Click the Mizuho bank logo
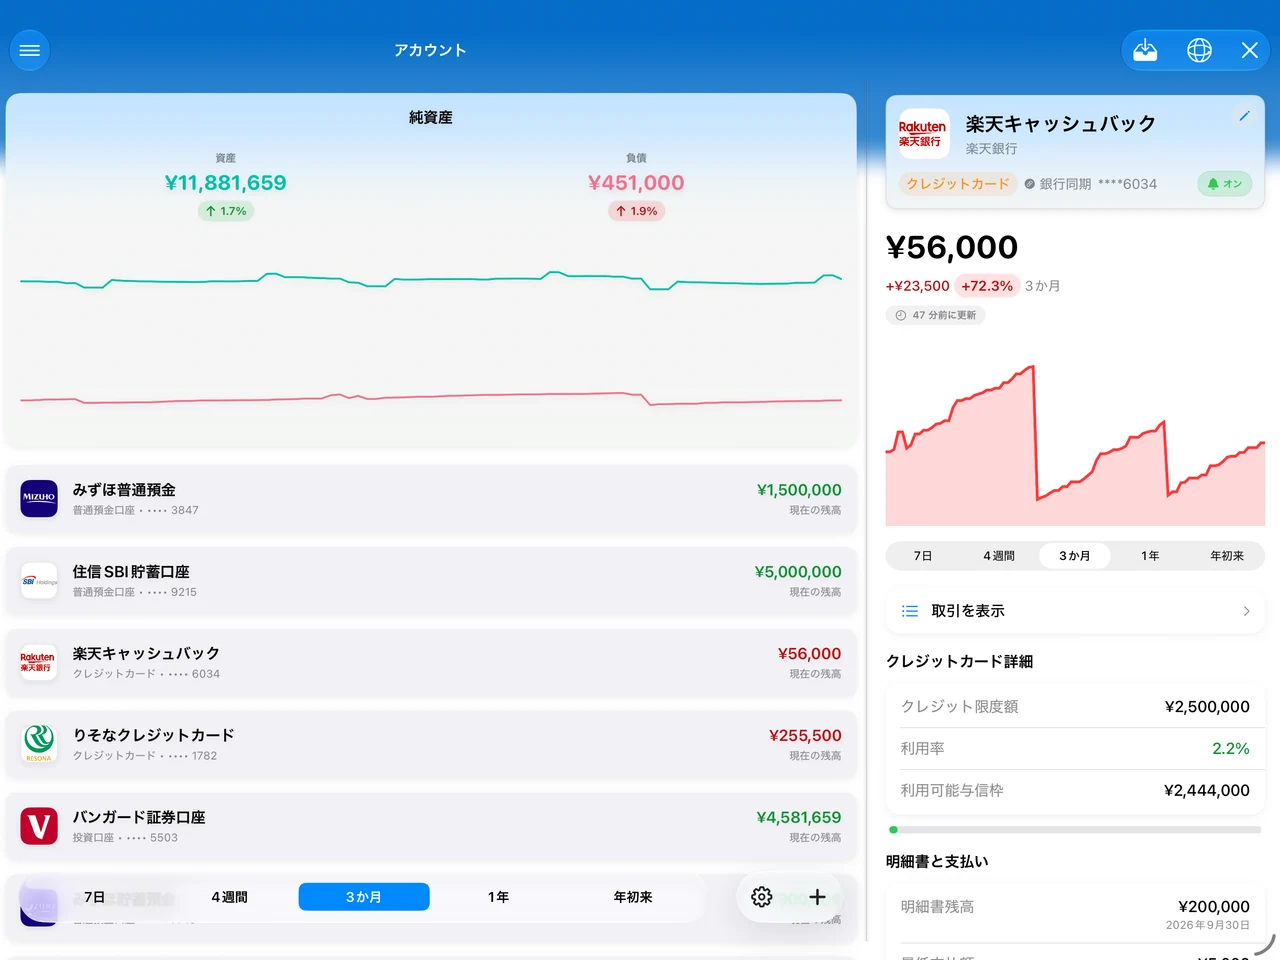Viewport: 1280px width, 960px height. point(39,498)
